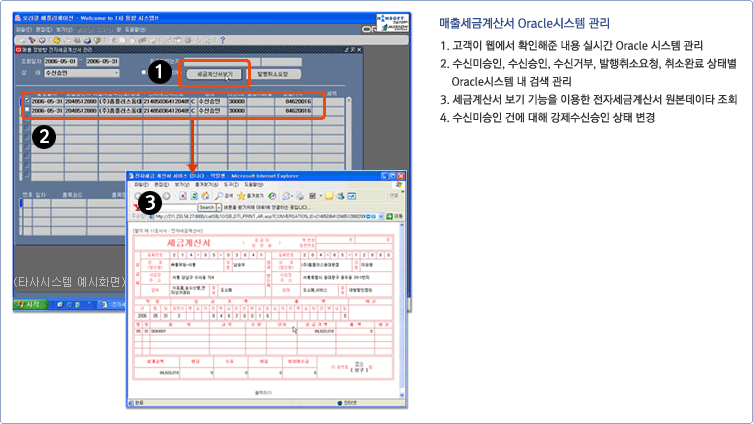Click the 세금계산서보기 button
This screenshot has height=424, width=753.
click(x=215, y=74)
